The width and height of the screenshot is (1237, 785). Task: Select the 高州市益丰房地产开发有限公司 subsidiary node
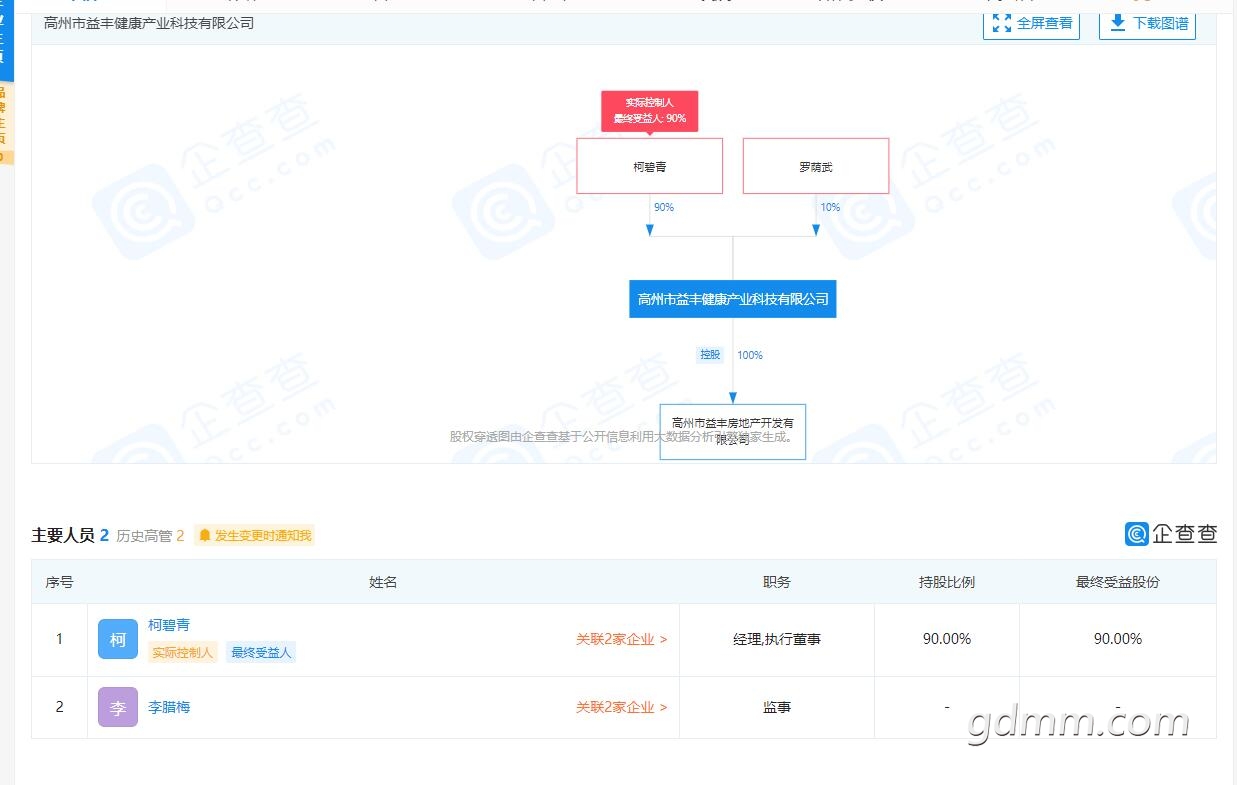coord(732,431)
